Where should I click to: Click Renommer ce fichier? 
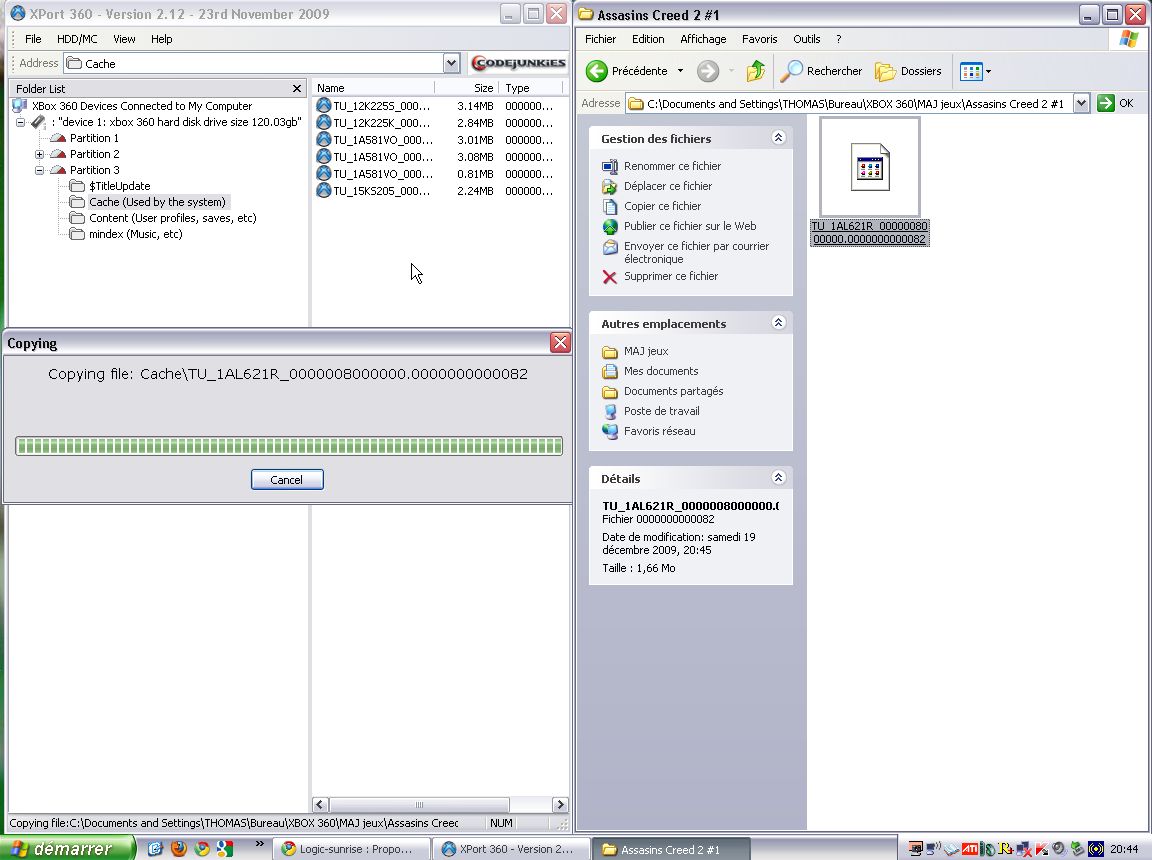(x=672, y=166)
